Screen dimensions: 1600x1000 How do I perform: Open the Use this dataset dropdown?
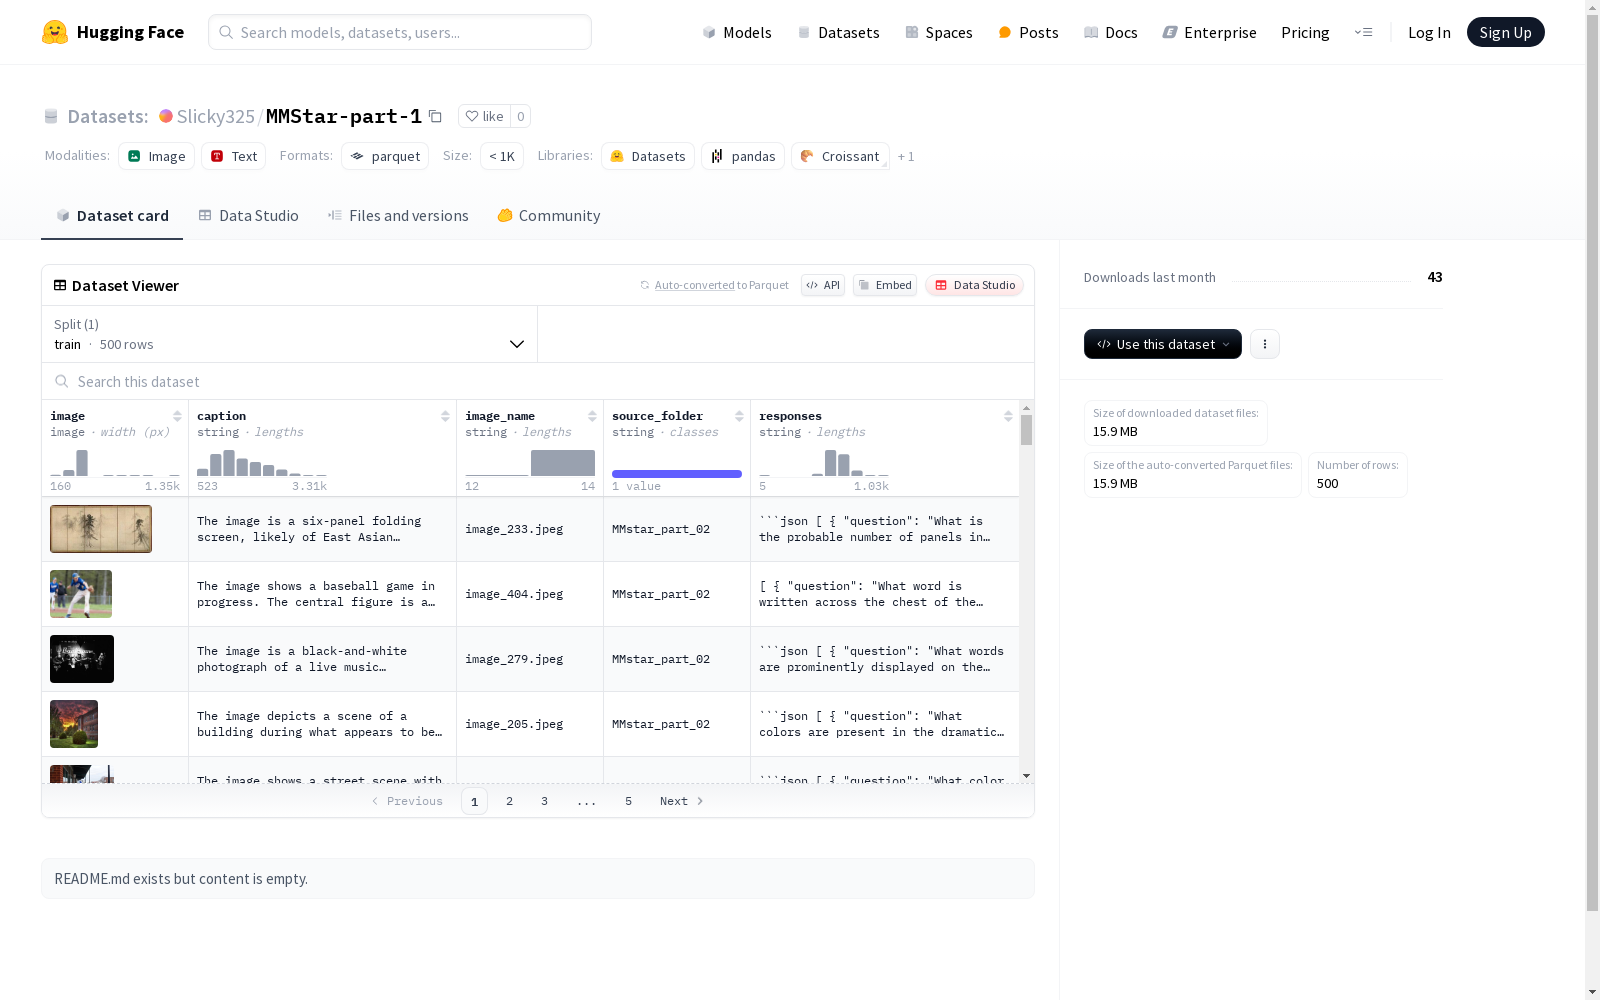1162,344
